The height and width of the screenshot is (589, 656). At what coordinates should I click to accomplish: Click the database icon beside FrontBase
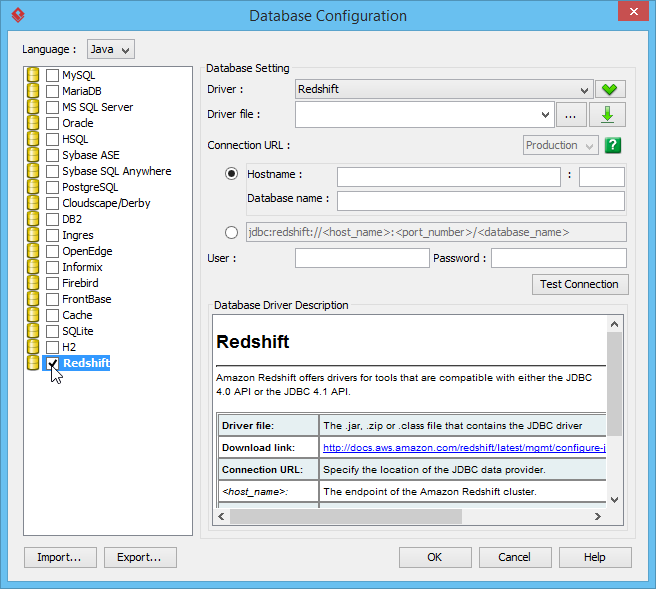click(33, 299)
